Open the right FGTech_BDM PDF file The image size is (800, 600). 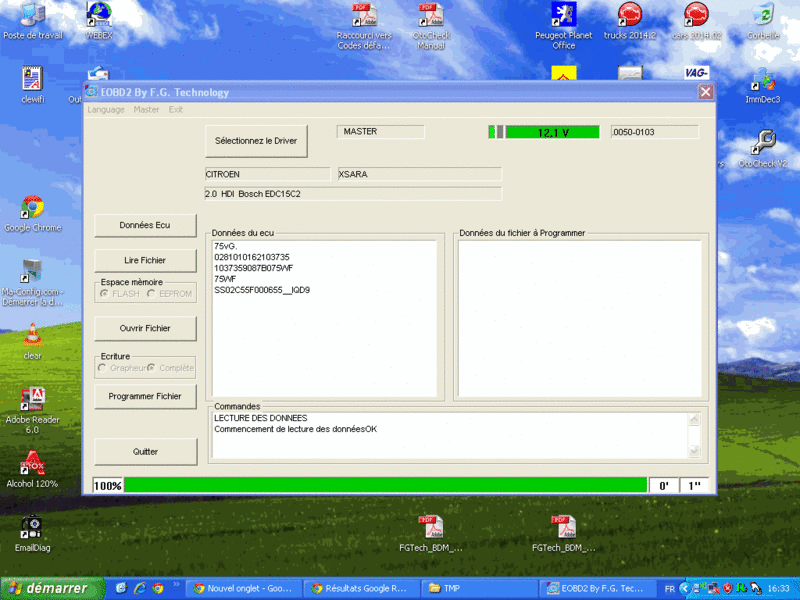(564, 534)
